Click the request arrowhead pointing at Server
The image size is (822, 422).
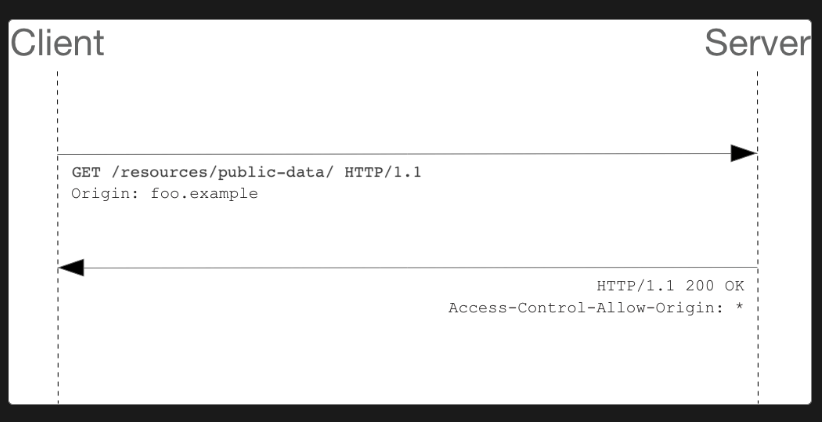[x=743, y=154]
